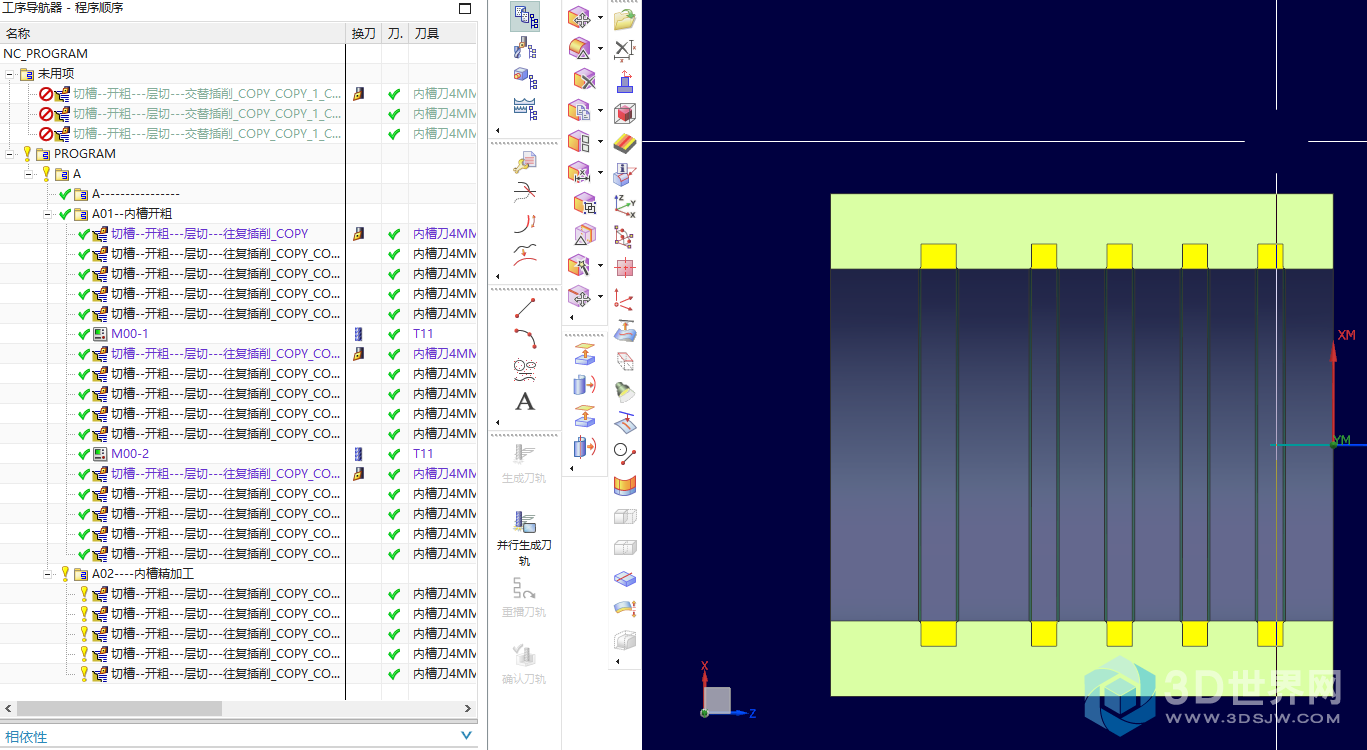
Task: Switch to Machining Method view icon
Action: [525, 107]
